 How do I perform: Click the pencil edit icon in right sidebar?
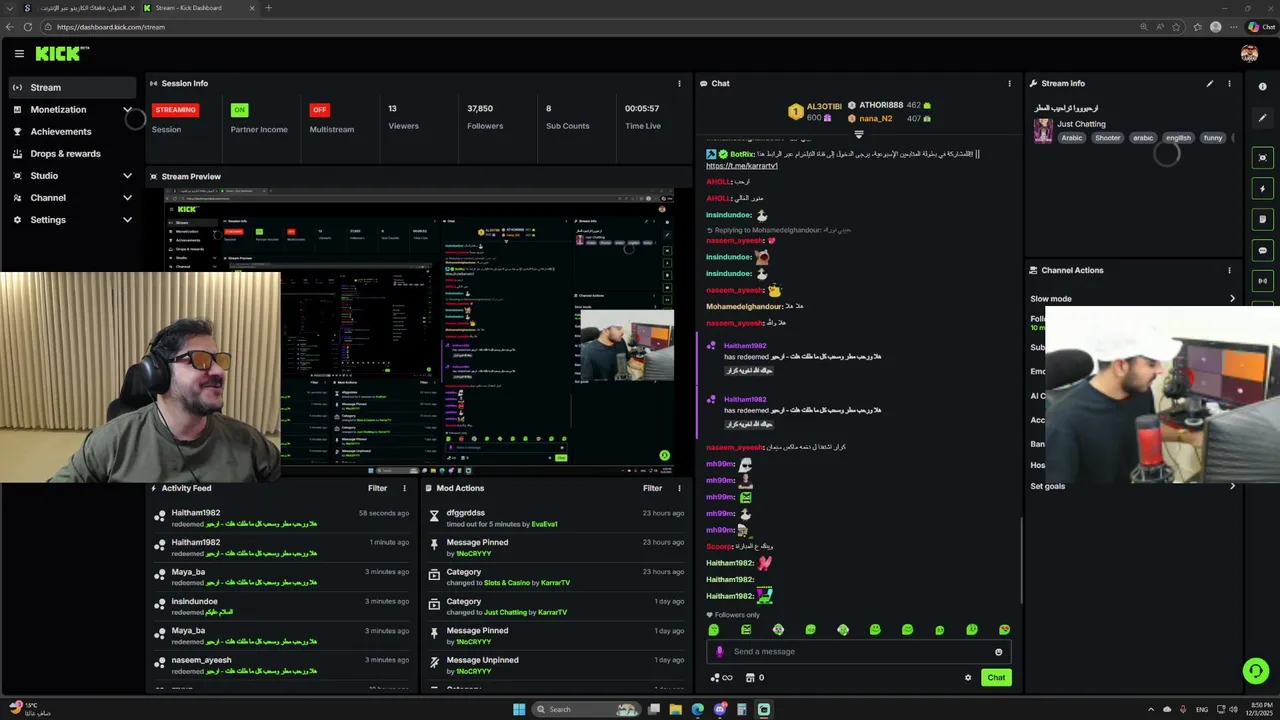tap(1263, 118)
